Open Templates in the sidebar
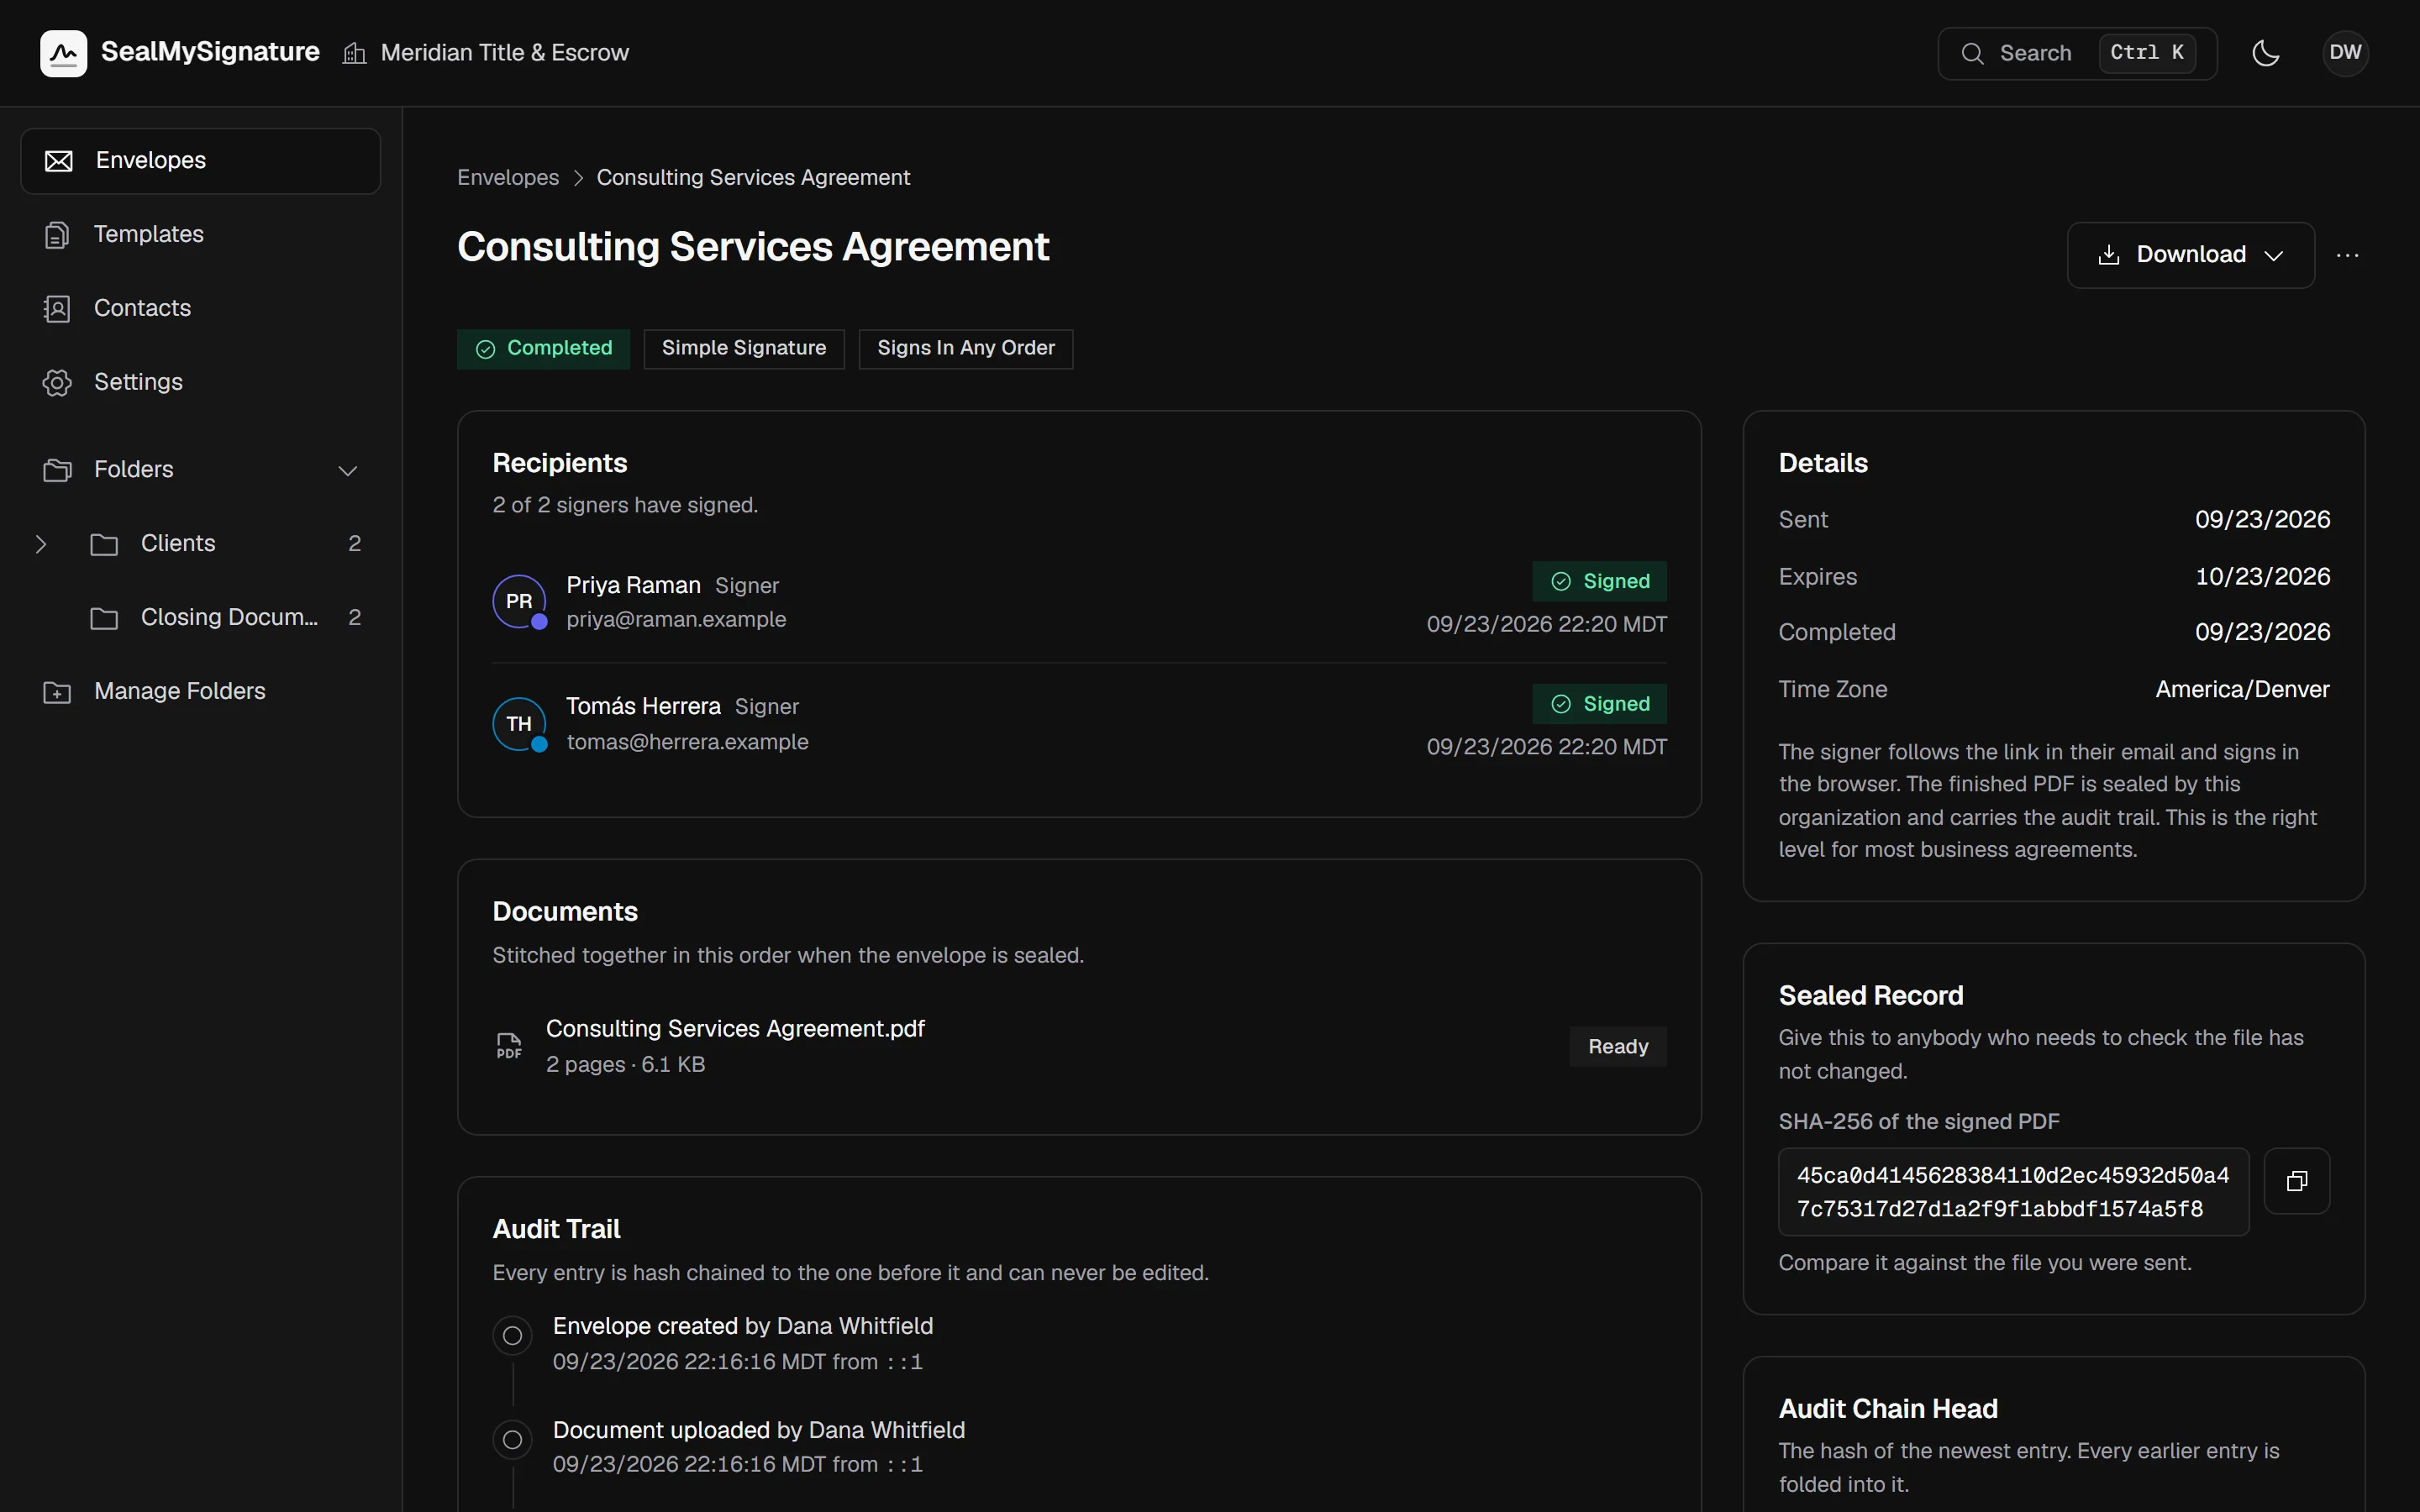This screenshot has width=2420, height=1512. (x=200, y=235)
